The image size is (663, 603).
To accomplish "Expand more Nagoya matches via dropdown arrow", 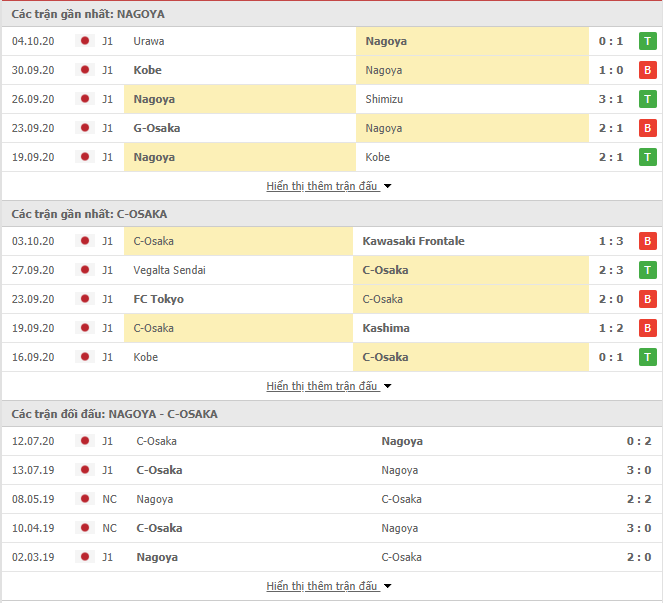I will (x=387, y=186).
